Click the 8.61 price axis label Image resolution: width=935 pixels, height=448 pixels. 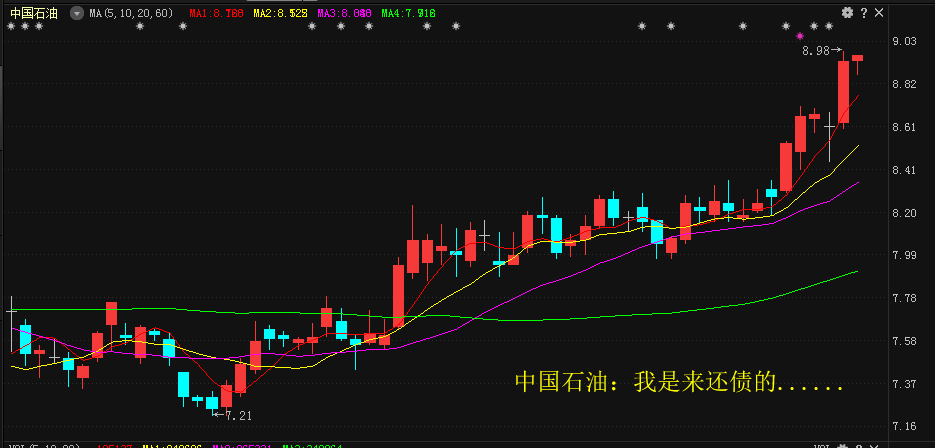point(906,127)
